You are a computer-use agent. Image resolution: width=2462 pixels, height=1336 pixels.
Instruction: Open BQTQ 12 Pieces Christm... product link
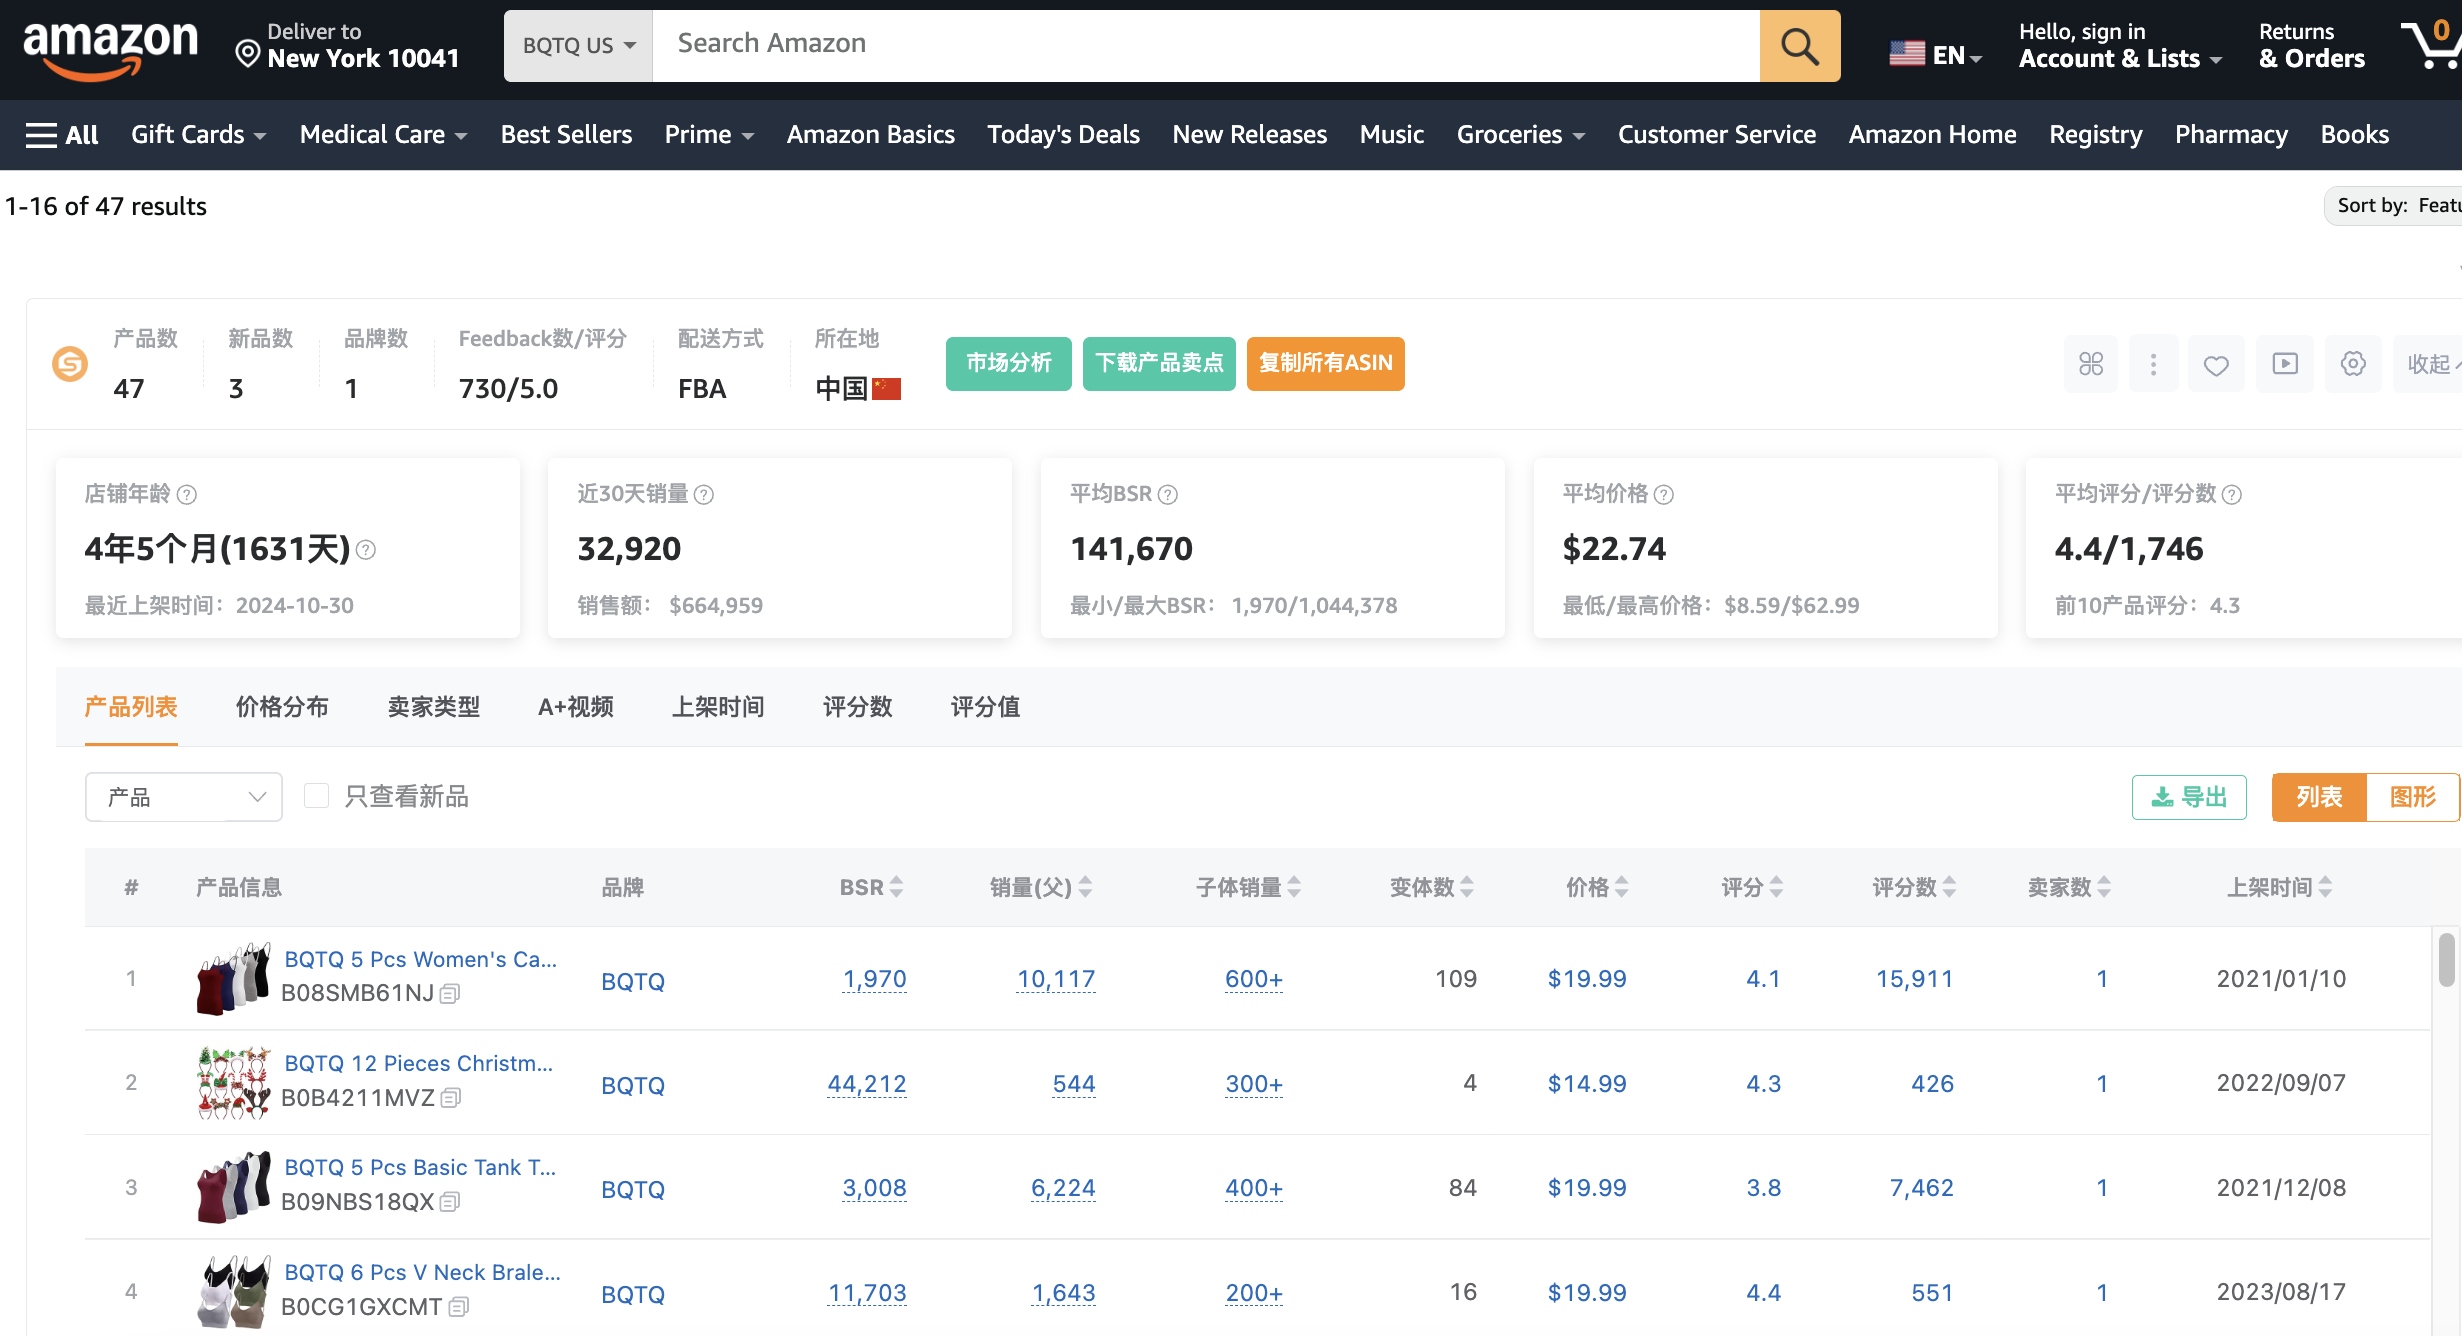[x=418, y=1063]
